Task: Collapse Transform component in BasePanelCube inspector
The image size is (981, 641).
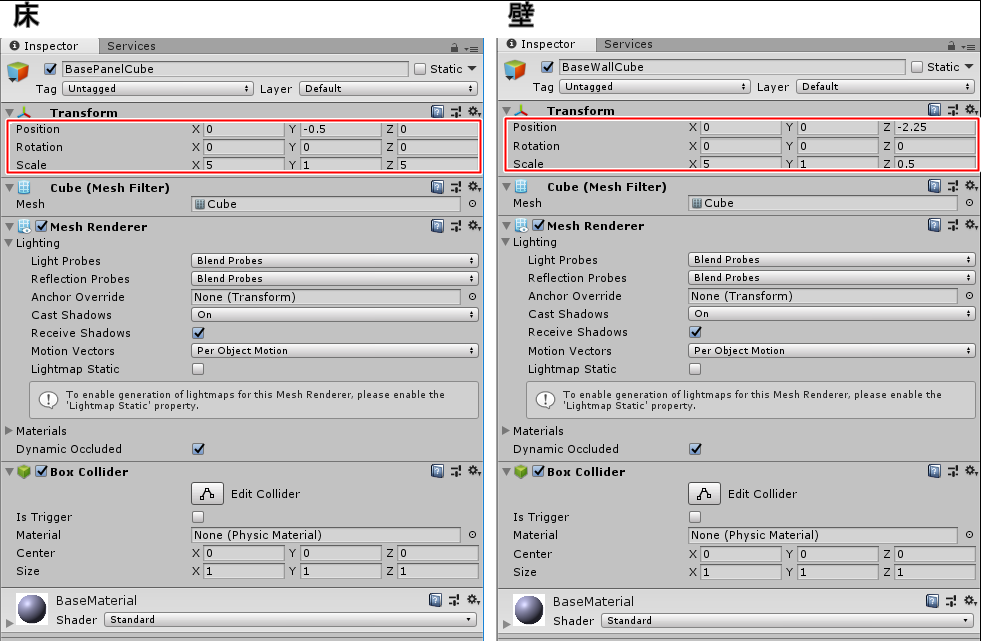Action: pyautogui.click(x=9, y=113)
